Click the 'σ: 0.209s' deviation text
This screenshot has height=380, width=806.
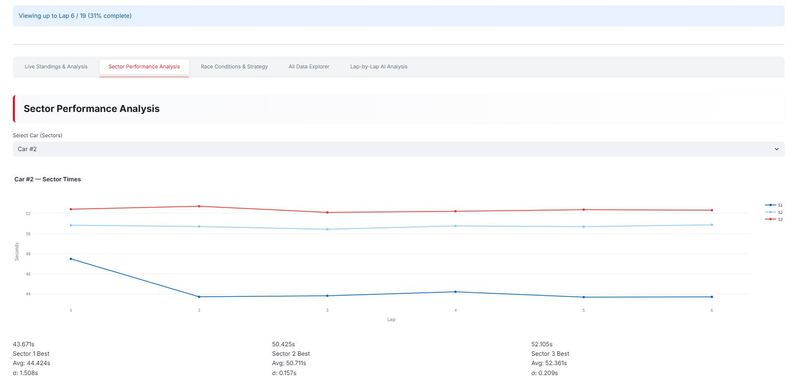[544, 373]
